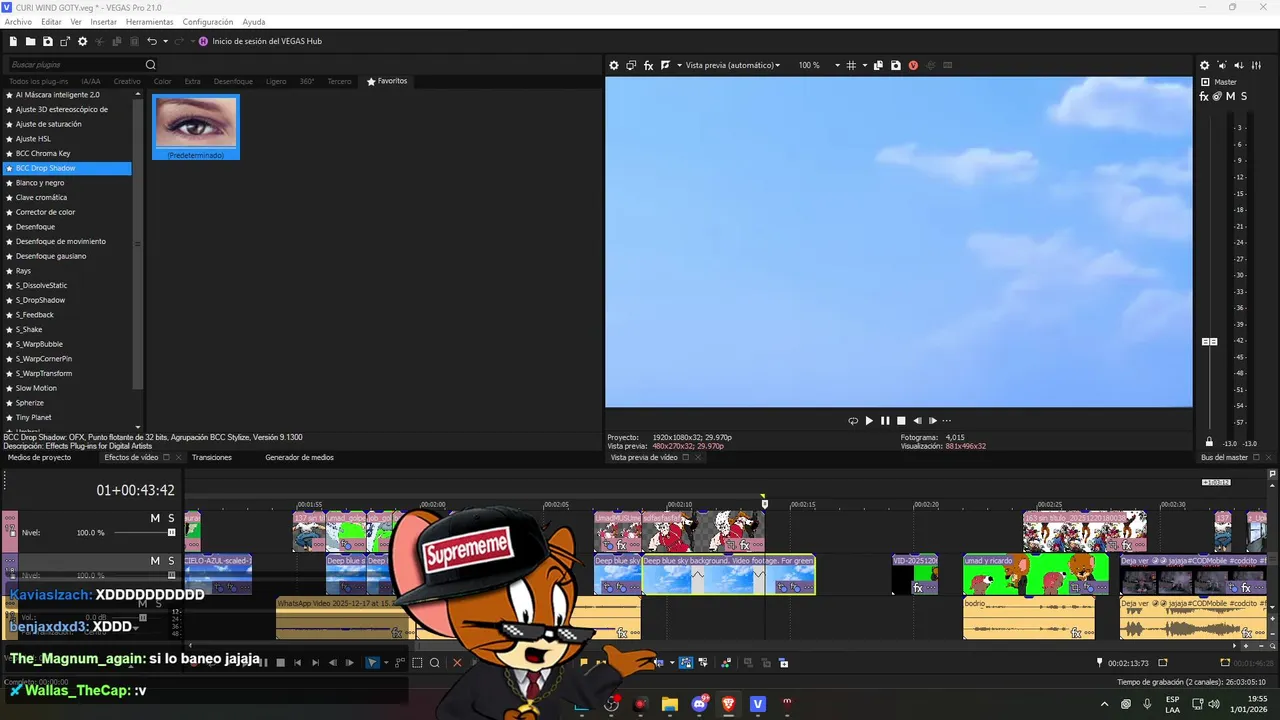The image size is (1280, 720).
Task: Switch to Generador de medios tab
Action: coord(299,457)
